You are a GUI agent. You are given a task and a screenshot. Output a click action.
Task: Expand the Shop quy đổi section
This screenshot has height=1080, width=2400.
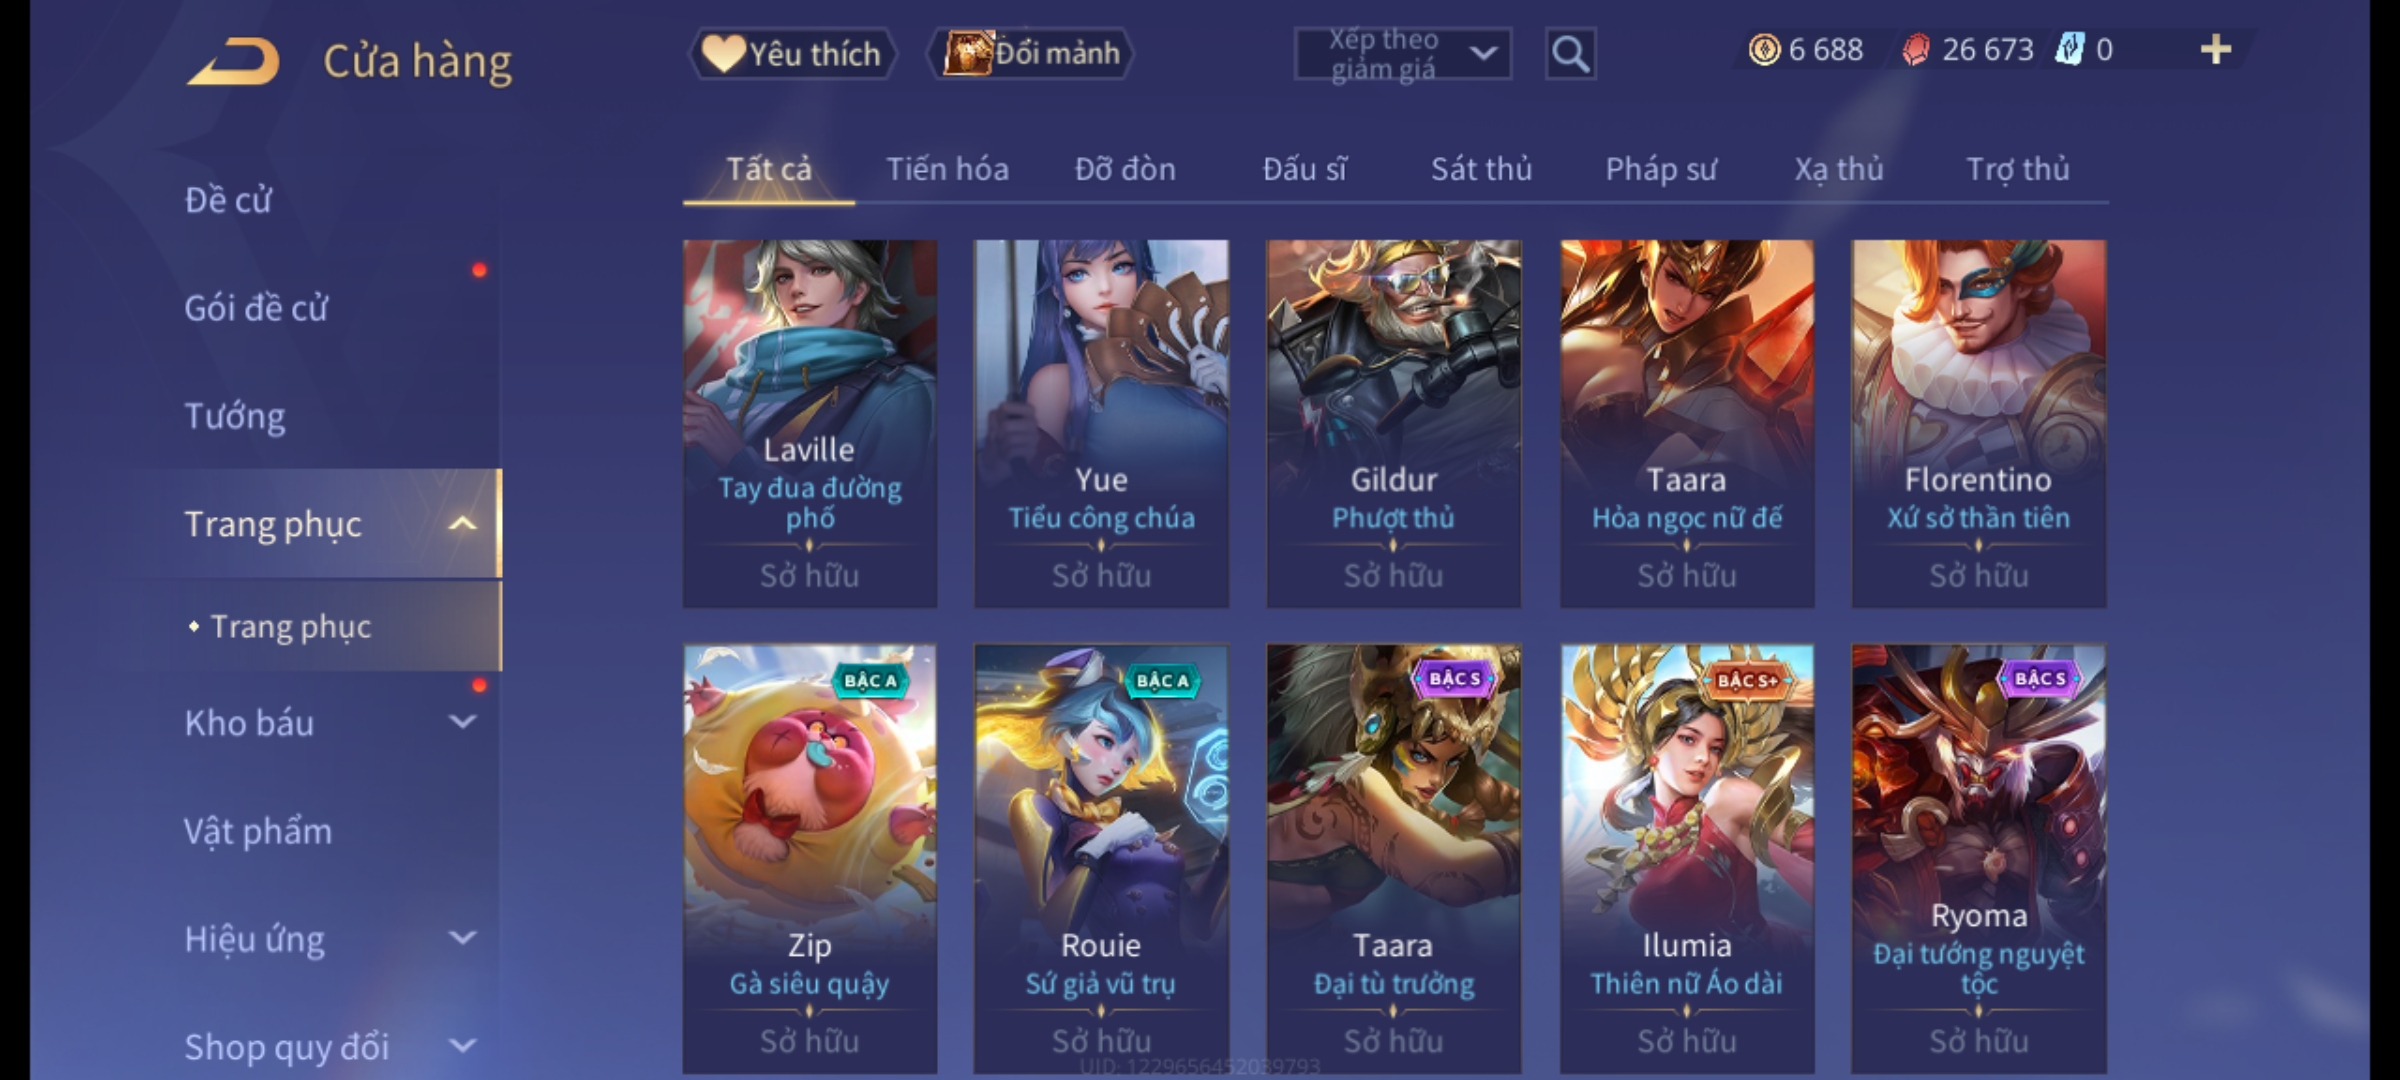tap(462, 1046)
